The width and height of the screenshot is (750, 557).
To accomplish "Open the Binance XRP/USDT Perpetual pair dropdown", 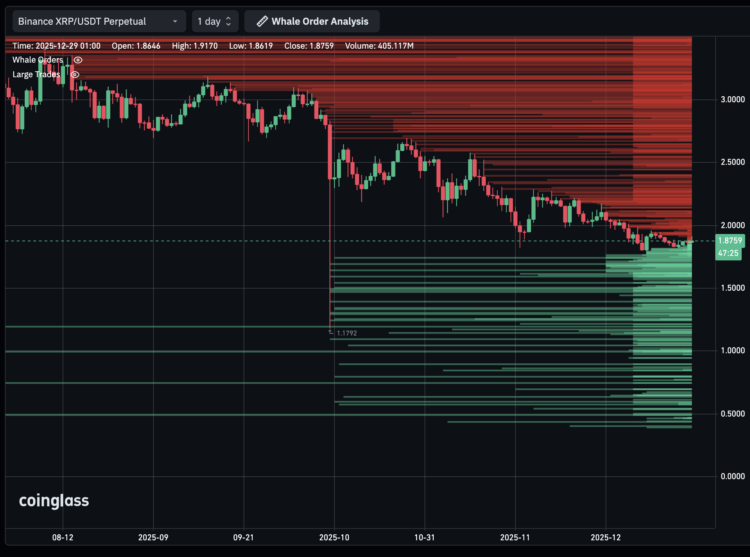I will point(99,22).
